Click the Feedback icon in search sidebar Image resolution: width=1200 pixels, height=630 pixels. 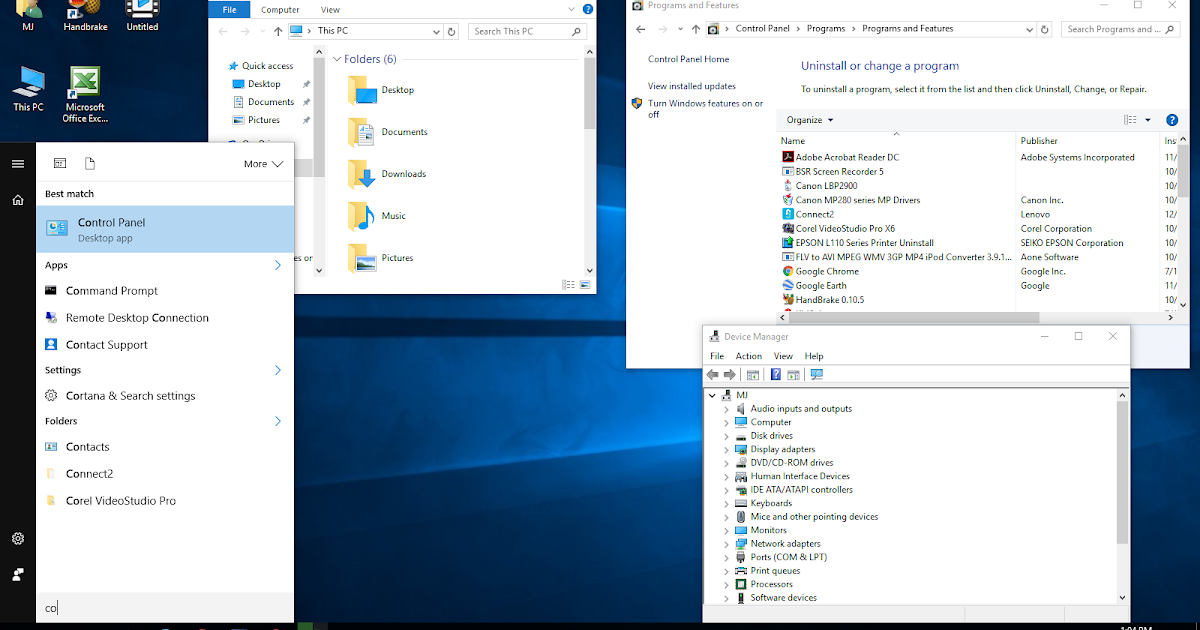(18, 574)
